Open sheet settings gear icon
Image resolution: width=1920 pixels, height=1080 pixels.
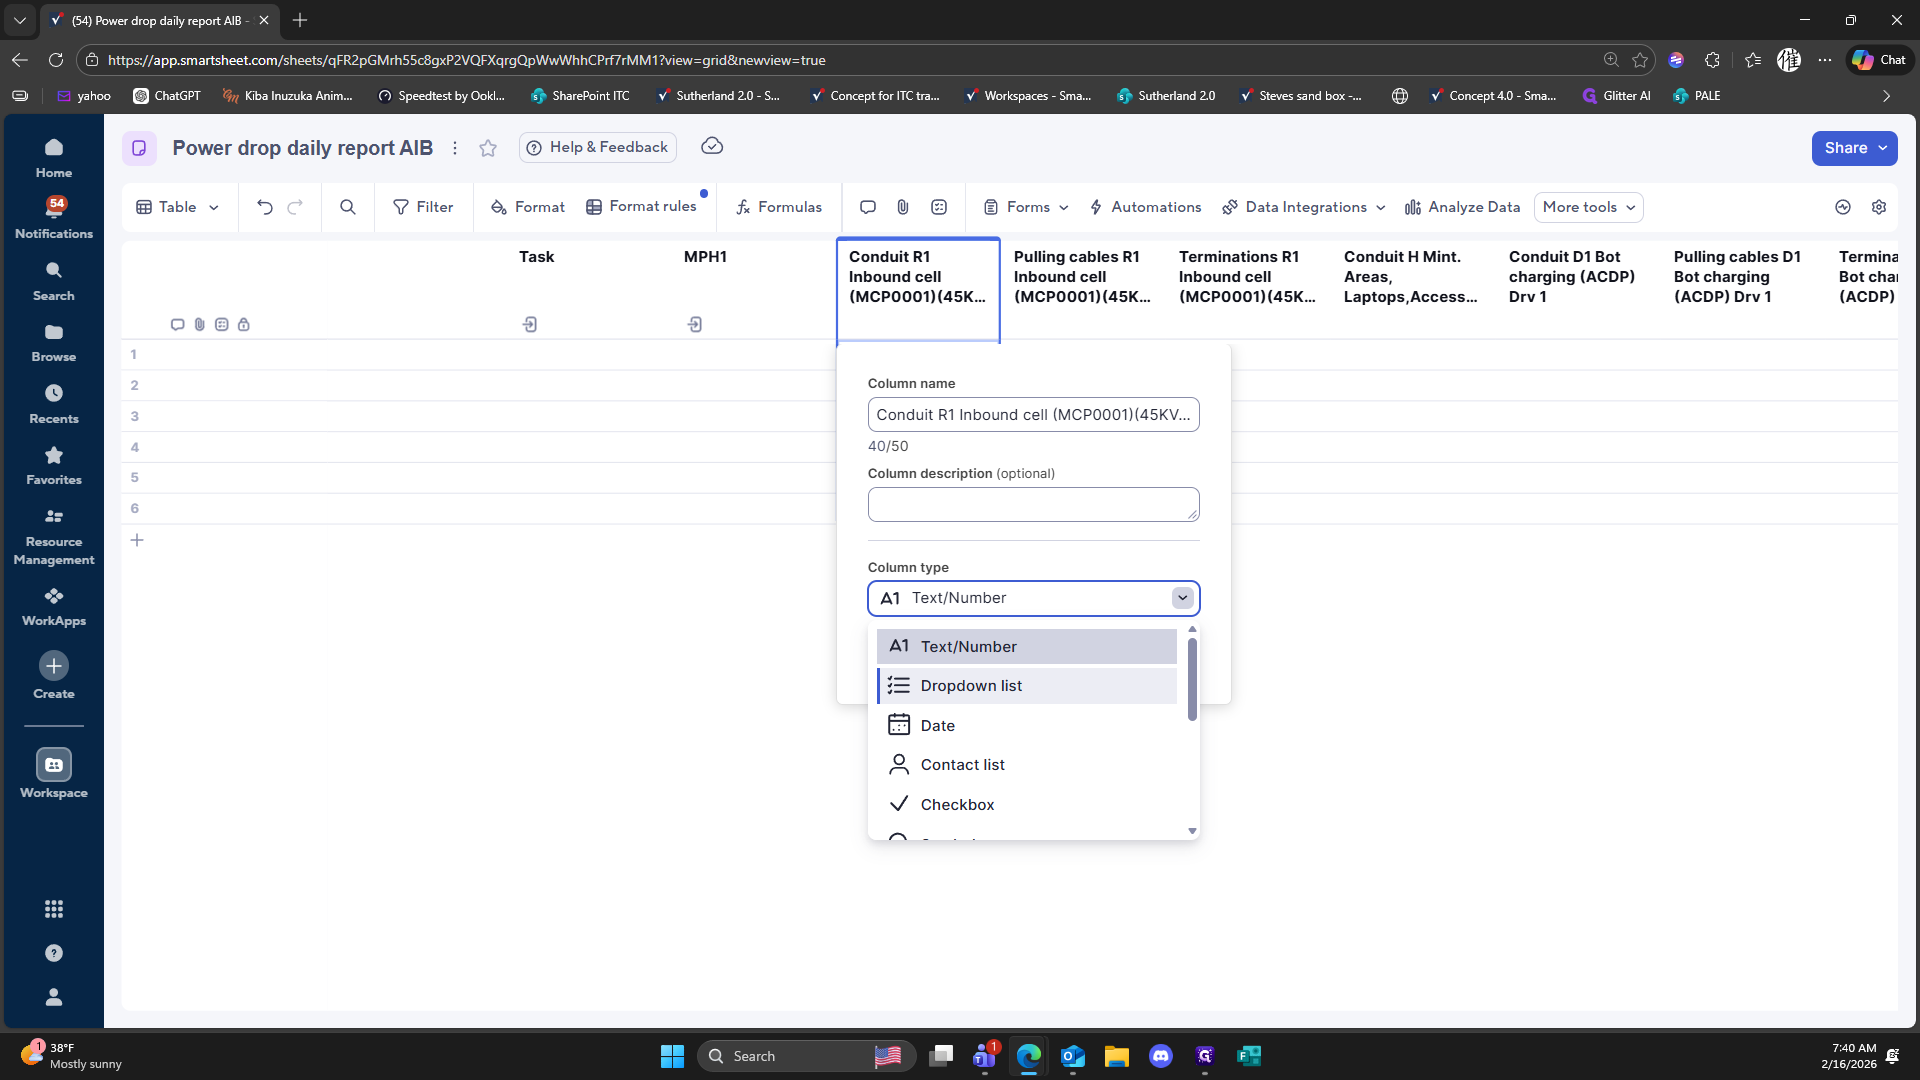[x=1879, y=207]
